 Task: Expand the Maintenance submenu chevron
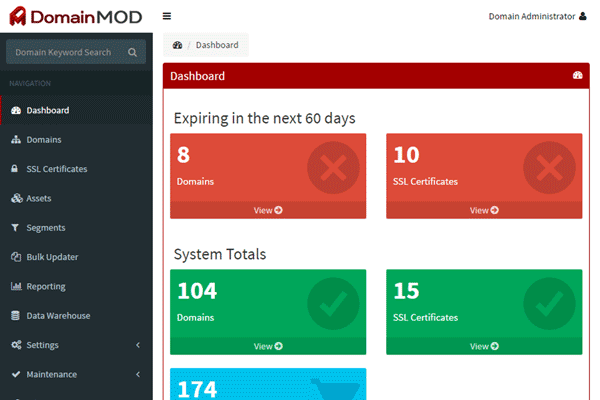(x=137, y=374)
